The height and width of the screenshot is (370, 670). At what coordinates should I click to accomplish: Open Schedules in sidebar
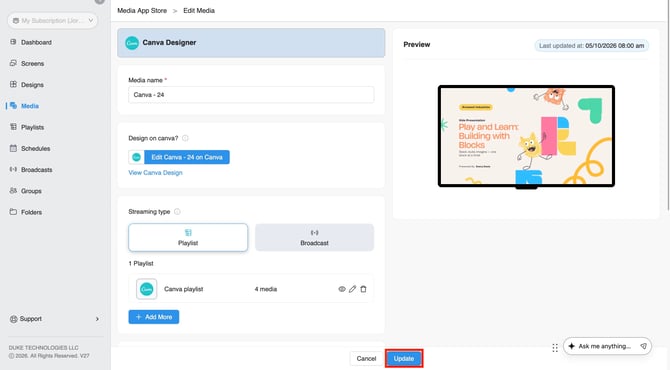pyautogui.click(x=35, y=149)
